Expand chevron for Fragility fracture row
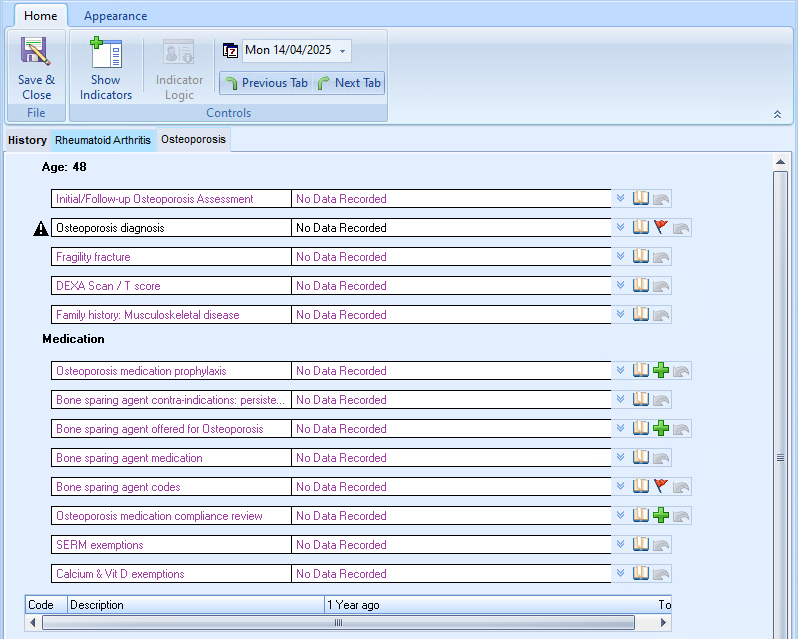Screen dimensions: 798x639 (x=620, y=256)
